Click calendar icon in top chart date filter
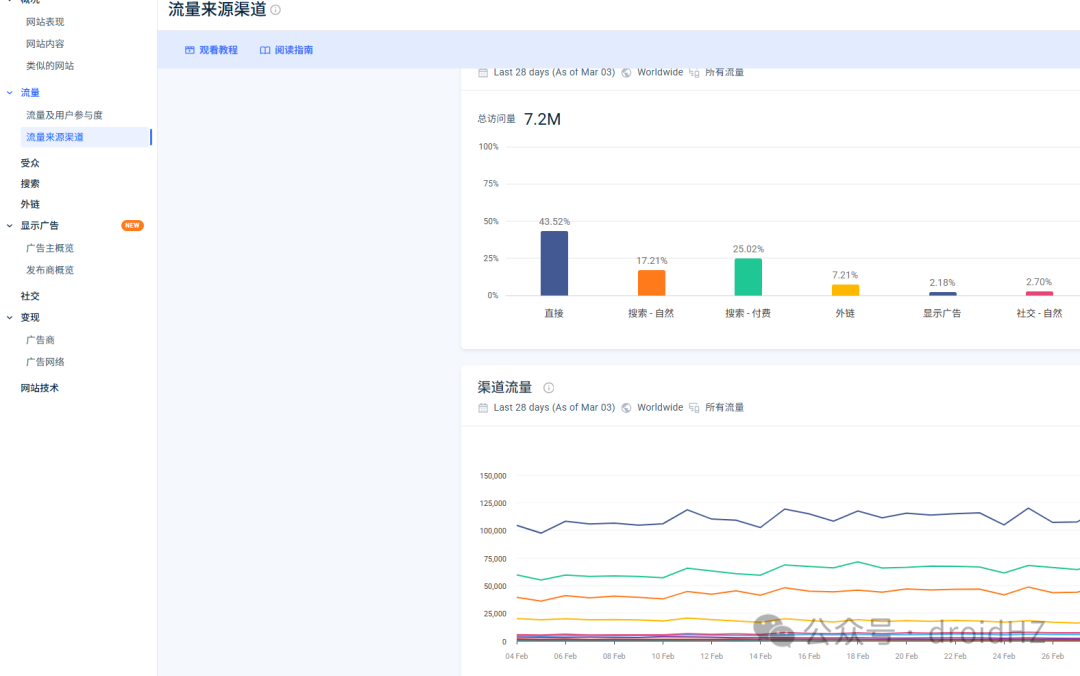The height and width of the screenshot is (676, 1080). point(483,72)
